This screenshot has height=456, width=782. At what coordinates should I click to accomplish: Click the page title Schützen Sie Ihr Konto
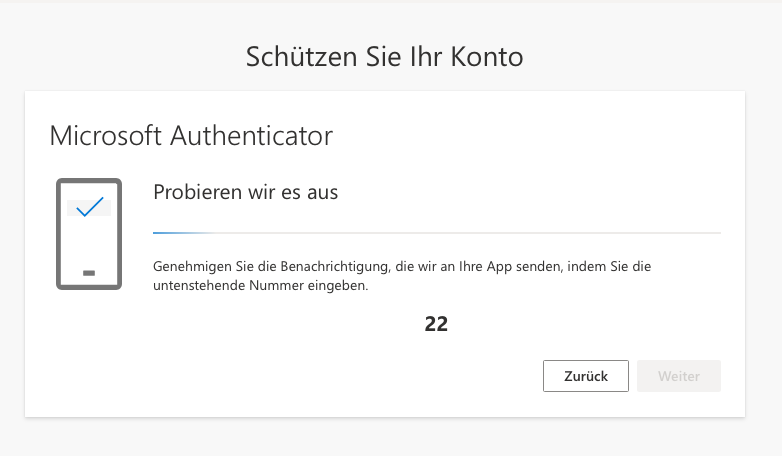click(x=385, y=57)
